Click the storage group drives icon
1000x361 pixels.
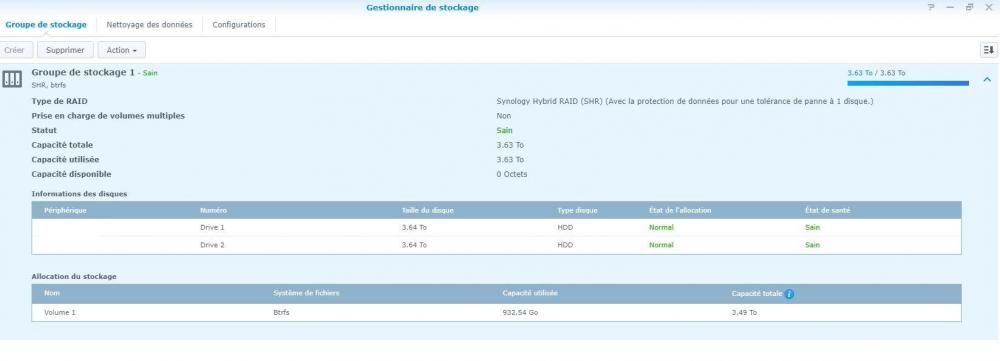point(12,79)
